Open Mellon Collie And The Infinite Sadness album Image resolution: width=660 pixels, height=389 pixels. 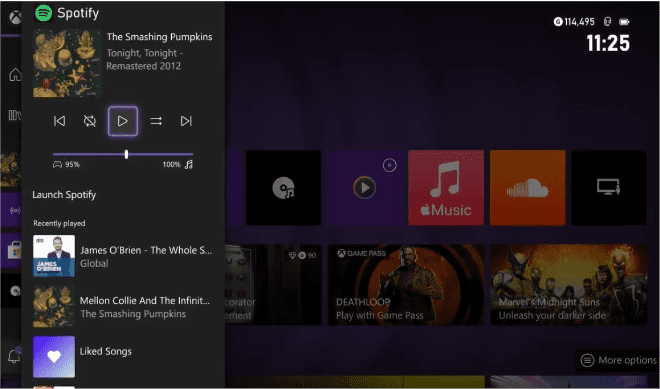[123, 306]
